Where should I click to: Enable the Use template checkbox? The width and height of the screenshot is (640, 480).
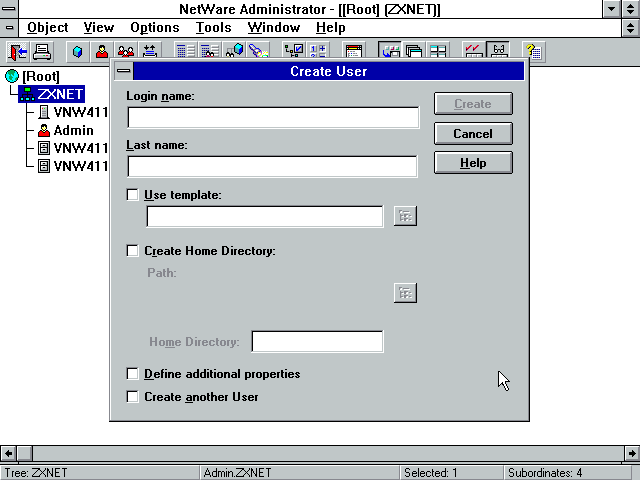(133, 195)
